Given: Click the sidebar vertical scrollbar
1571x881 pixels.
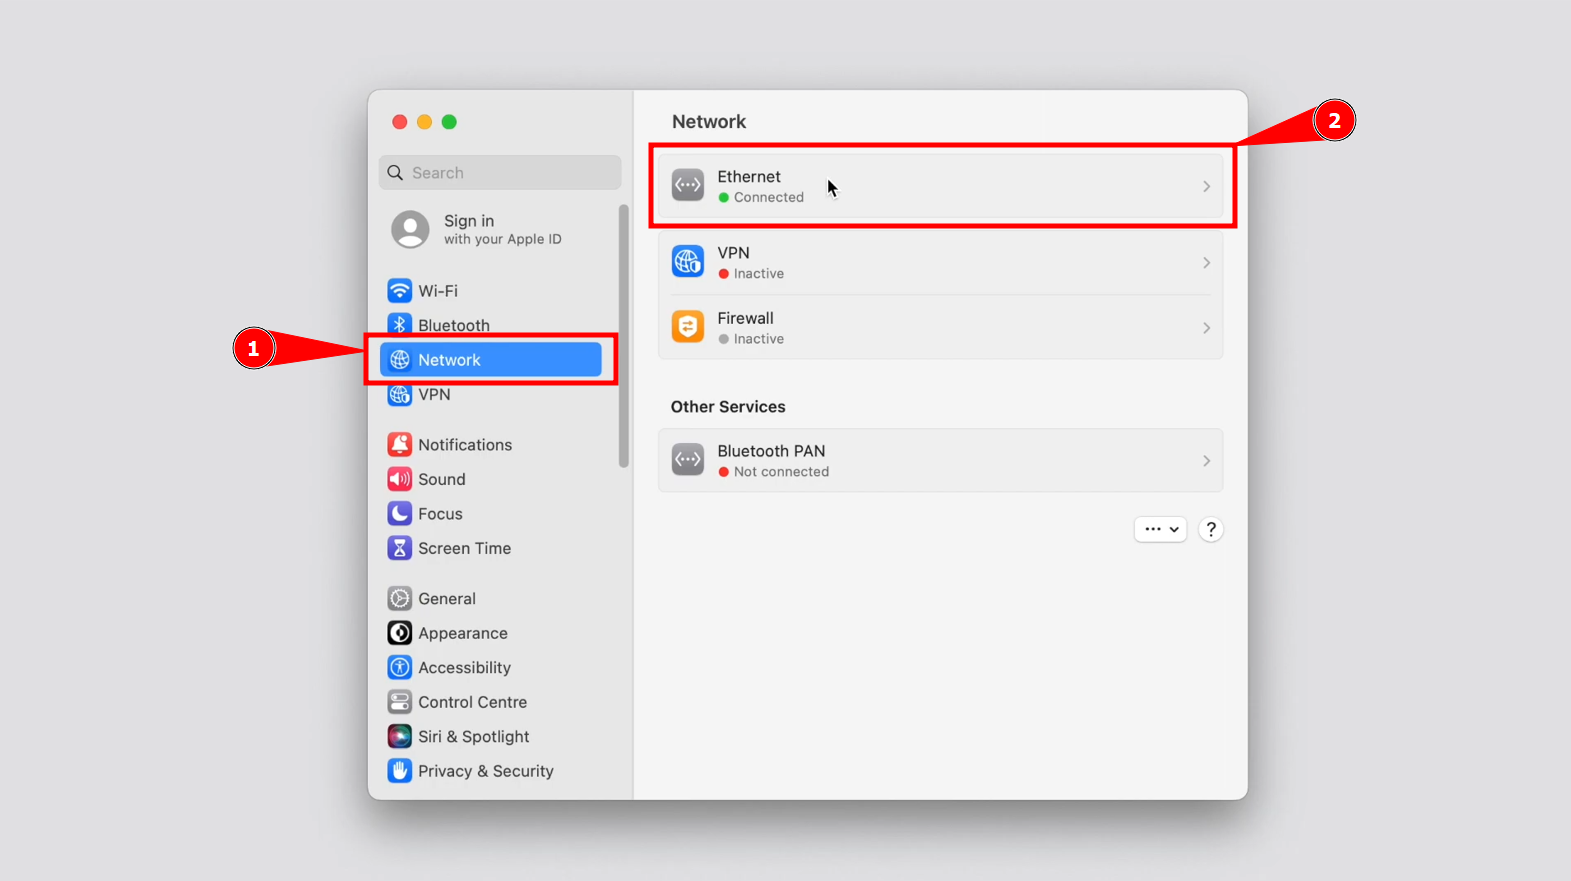Looking at the screenshot, I should 624,336.
